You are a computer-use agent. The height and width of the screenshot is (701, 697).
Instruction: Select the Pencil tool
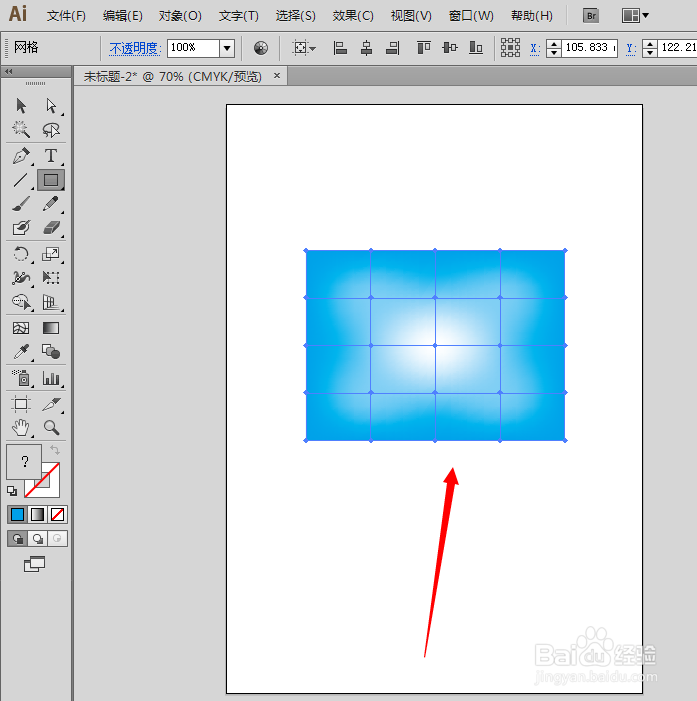pos(51,204)
